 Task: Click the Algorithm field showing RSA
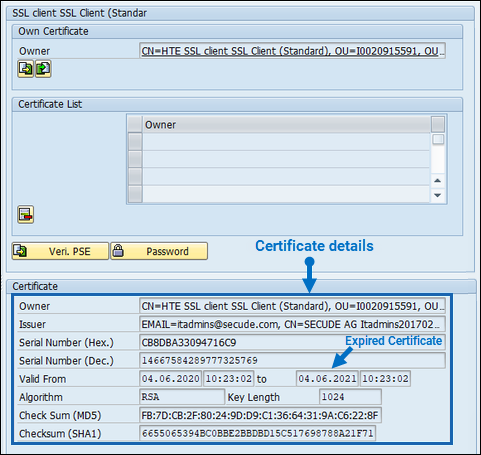pyautogui.click(x=182, y=397)
